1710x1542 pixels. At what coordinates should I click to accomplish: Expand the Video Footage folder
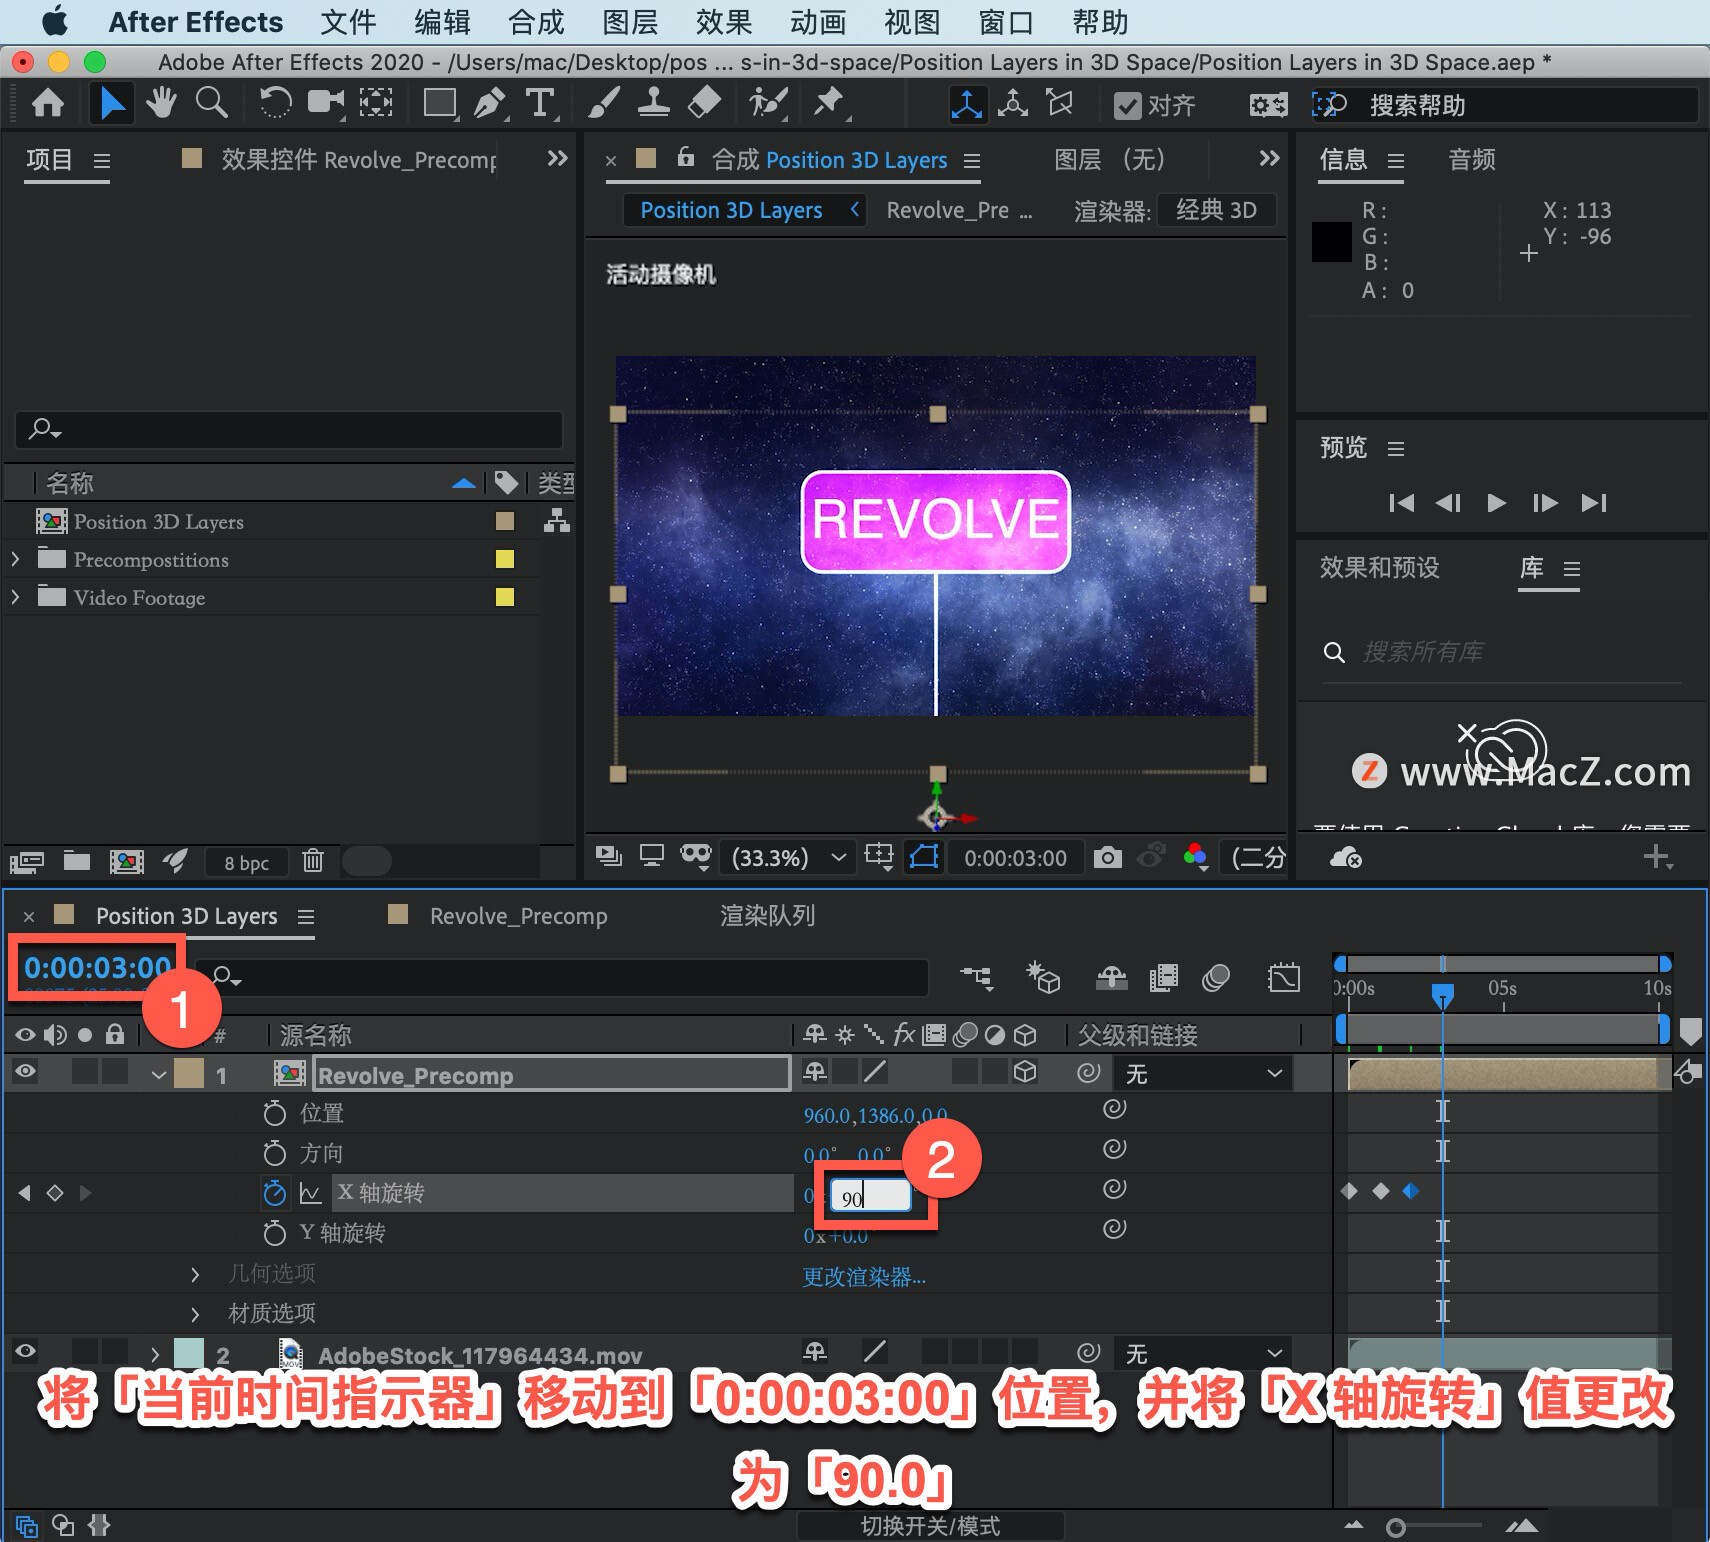point(15,597)
